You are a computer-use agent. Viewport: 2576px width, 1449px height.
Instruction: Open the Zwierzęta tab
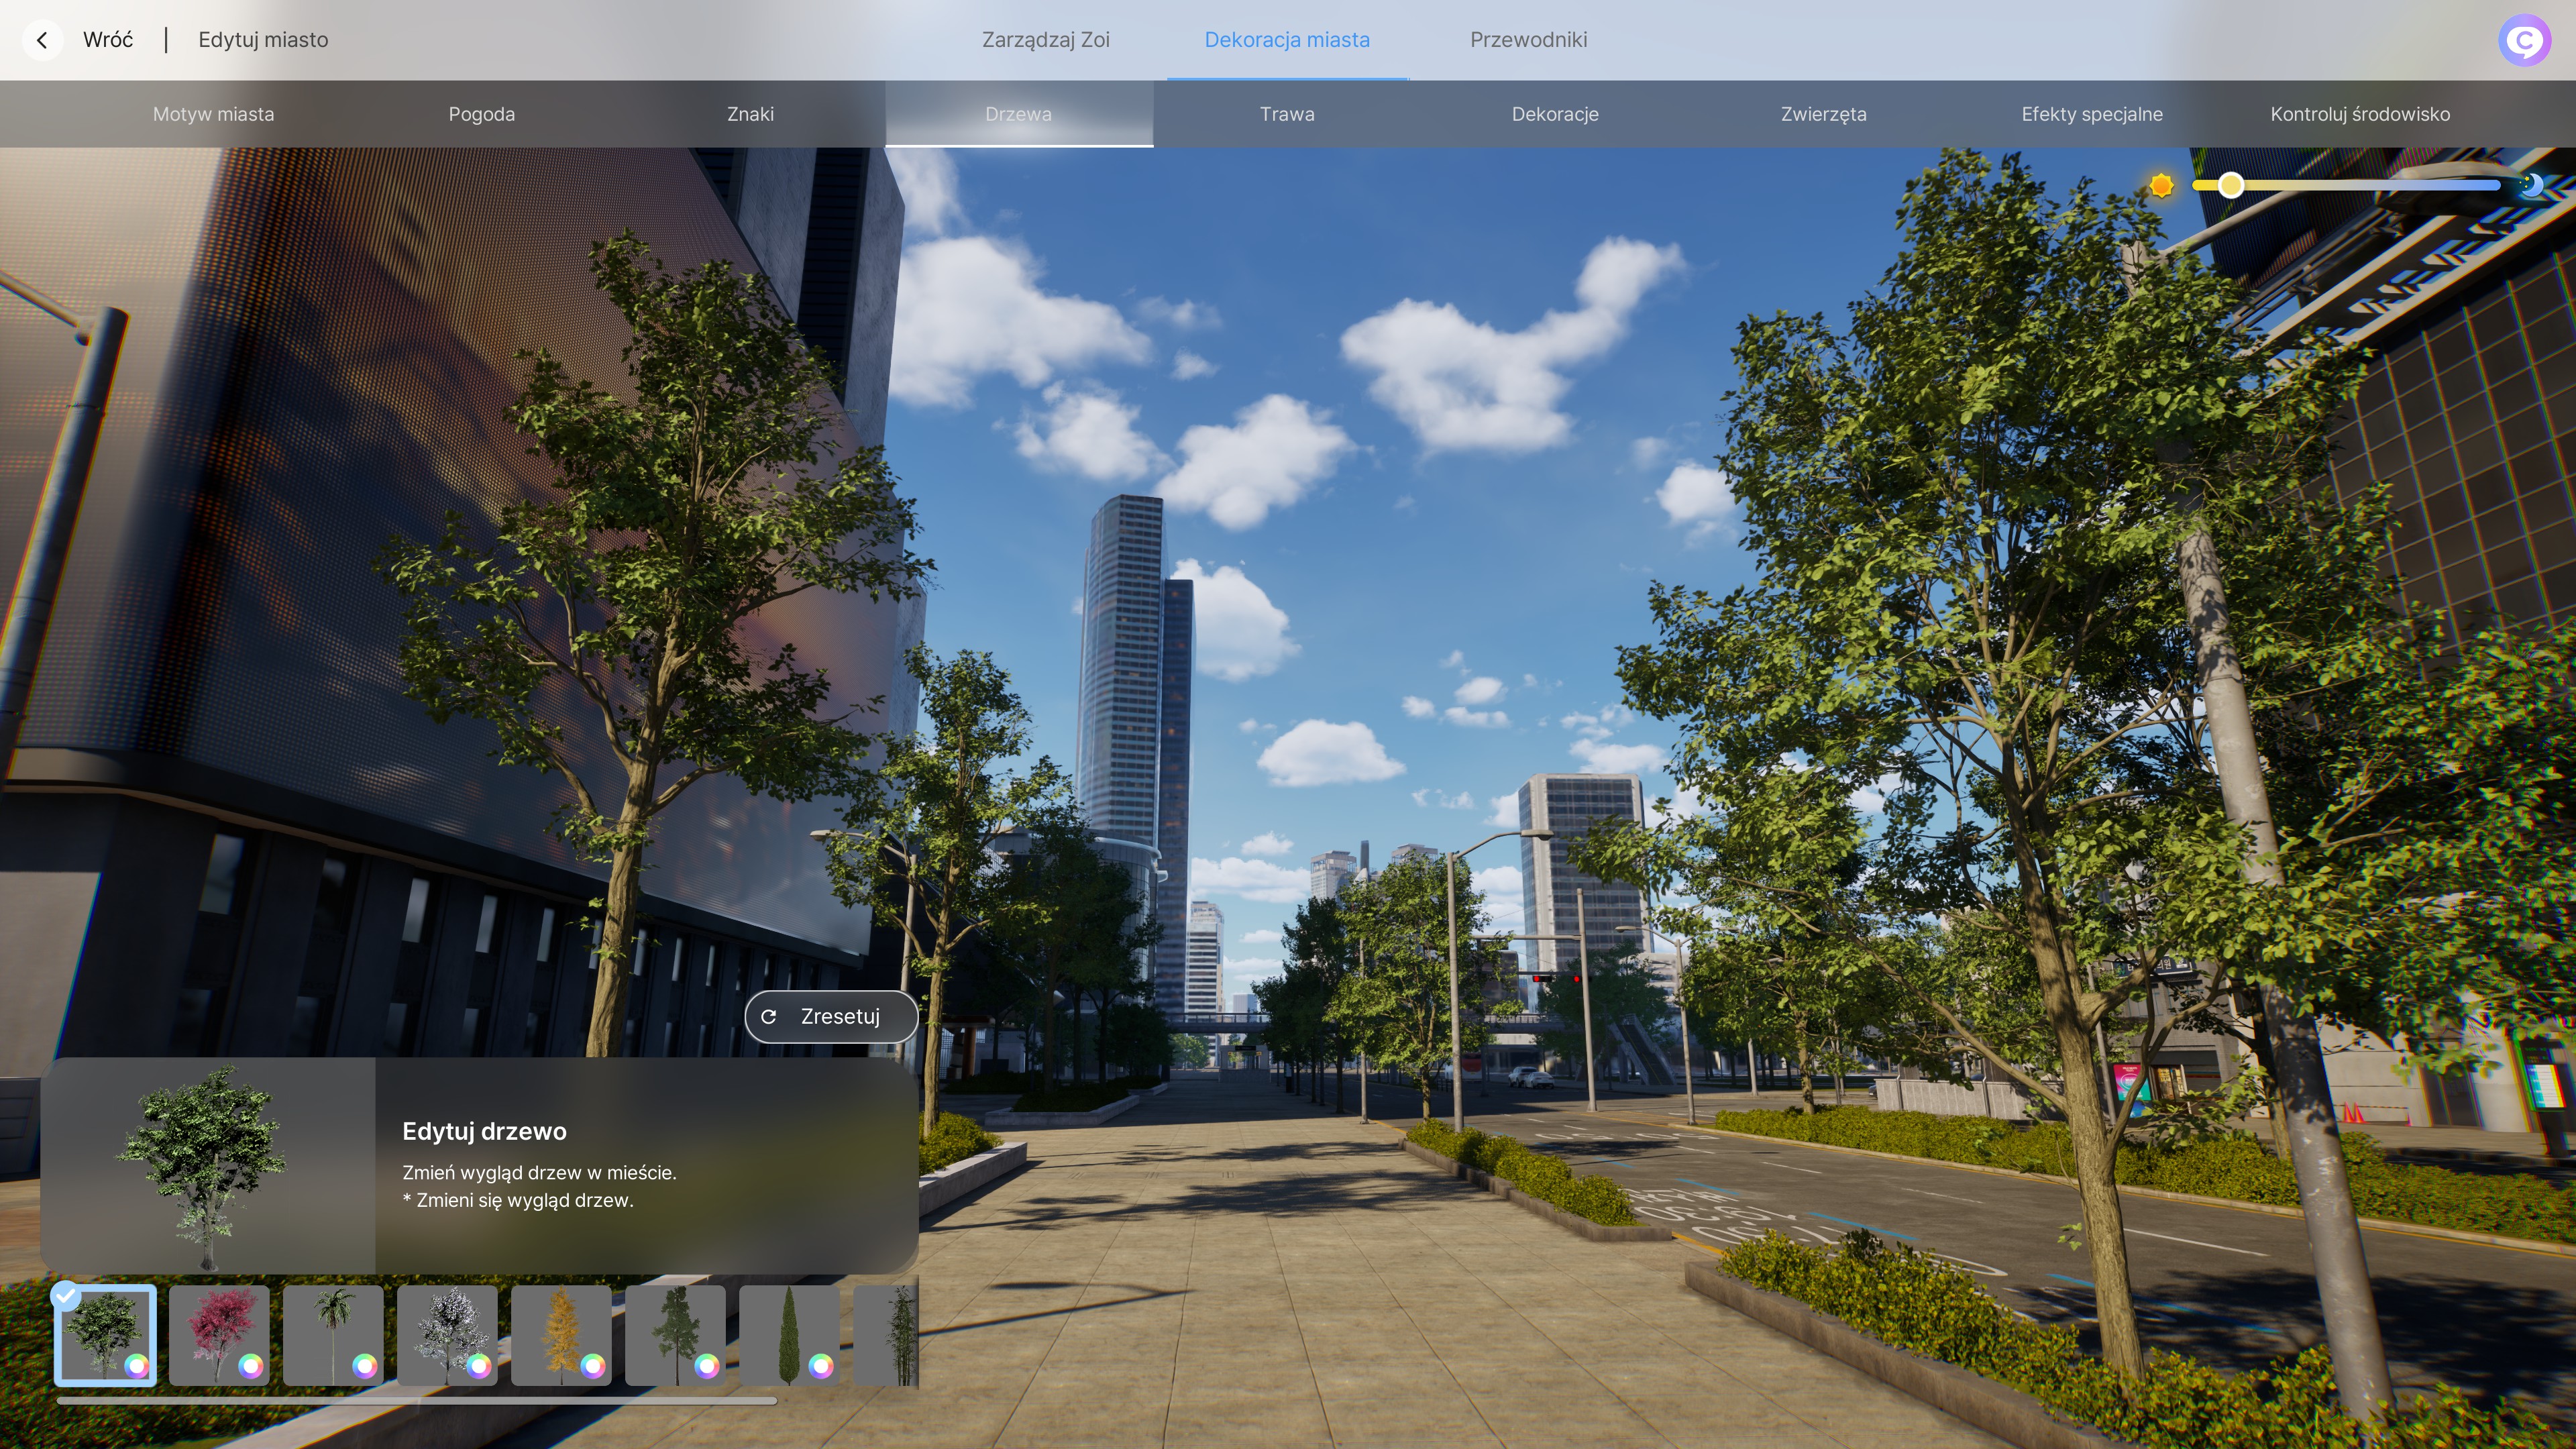point(1823,114)
